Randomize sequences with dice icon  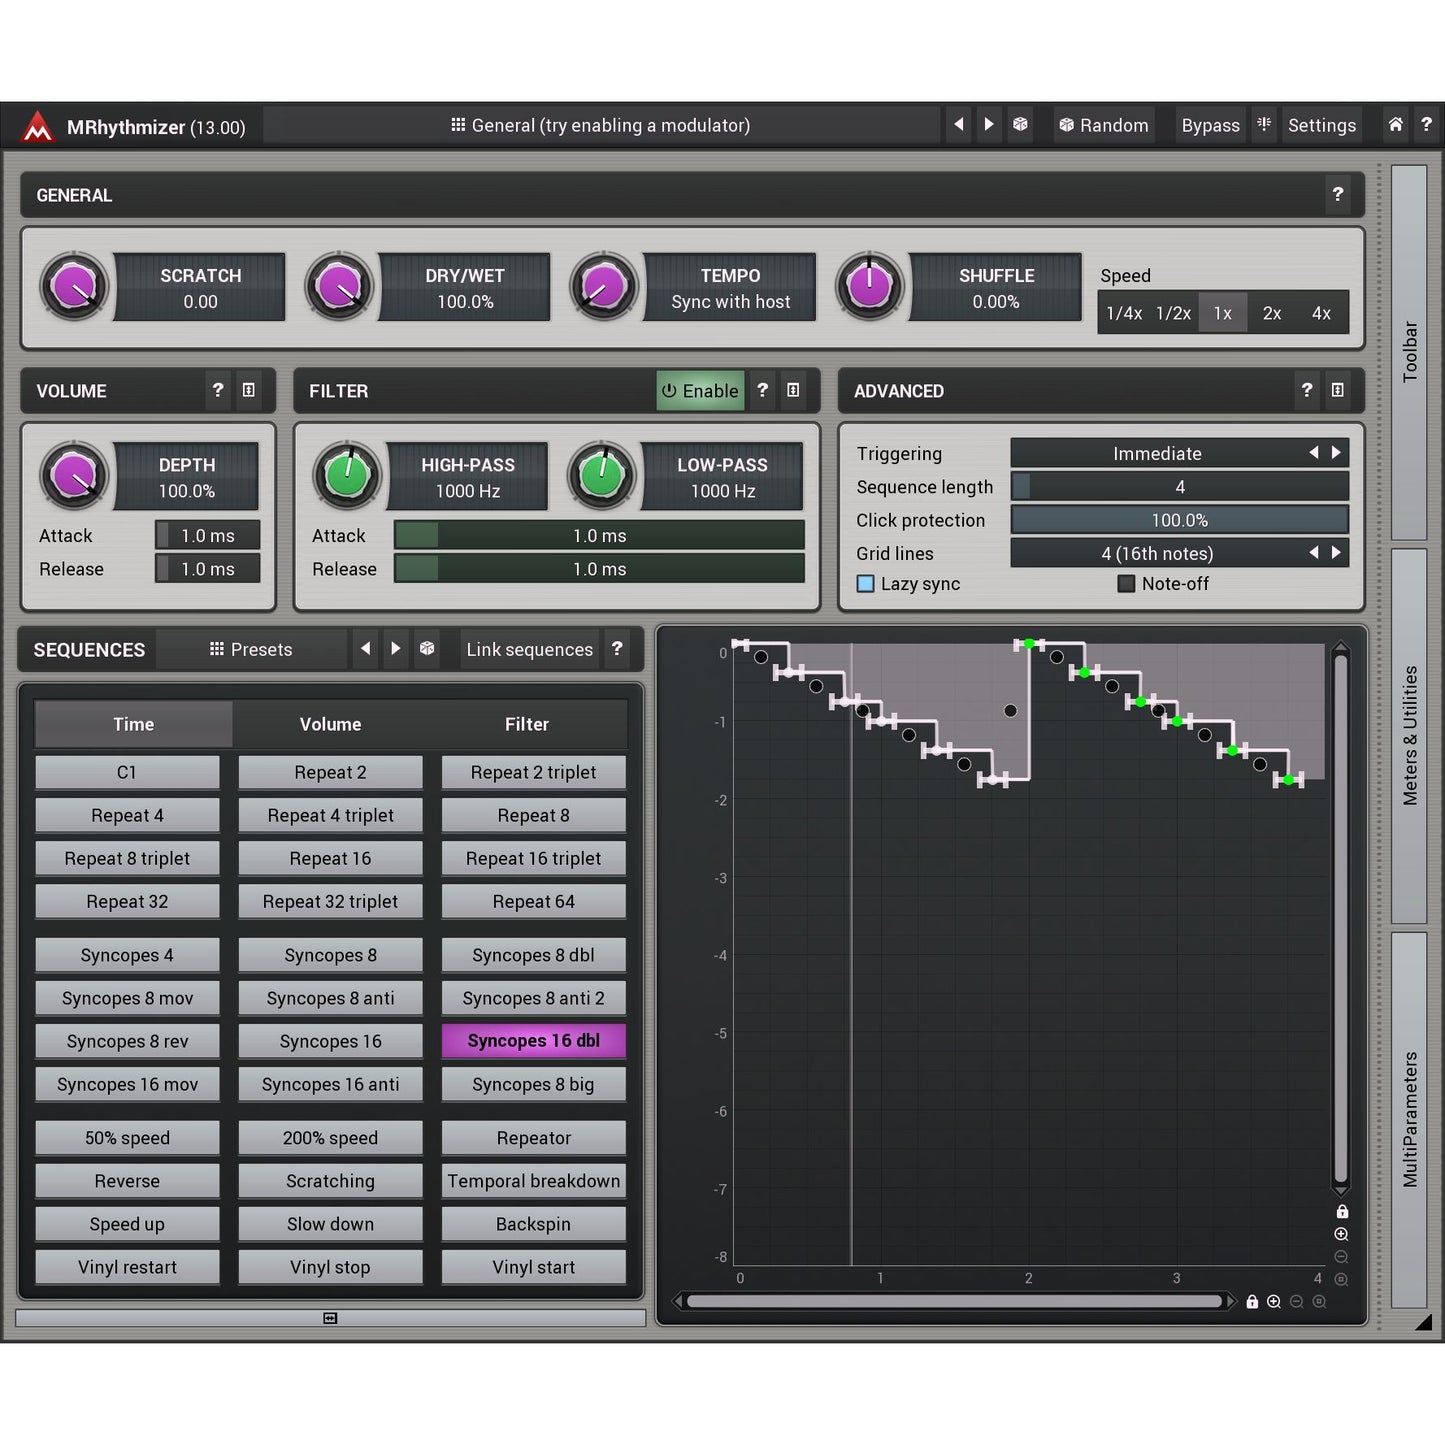427,649
